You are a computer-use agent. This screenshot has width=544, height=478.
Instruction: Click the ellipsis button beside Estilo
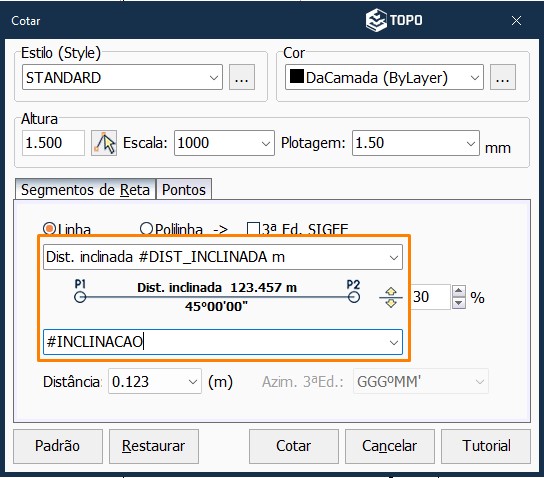(242, 77)
